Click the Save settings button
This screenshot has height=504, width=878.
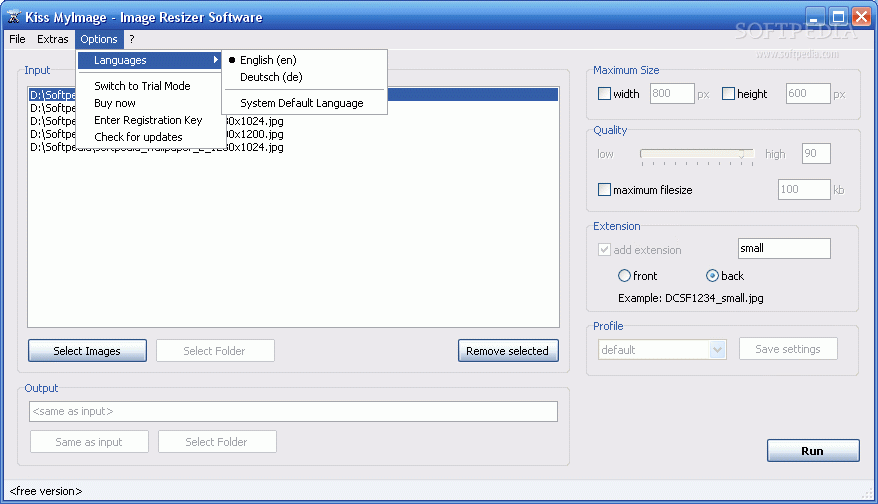(788, 349)
